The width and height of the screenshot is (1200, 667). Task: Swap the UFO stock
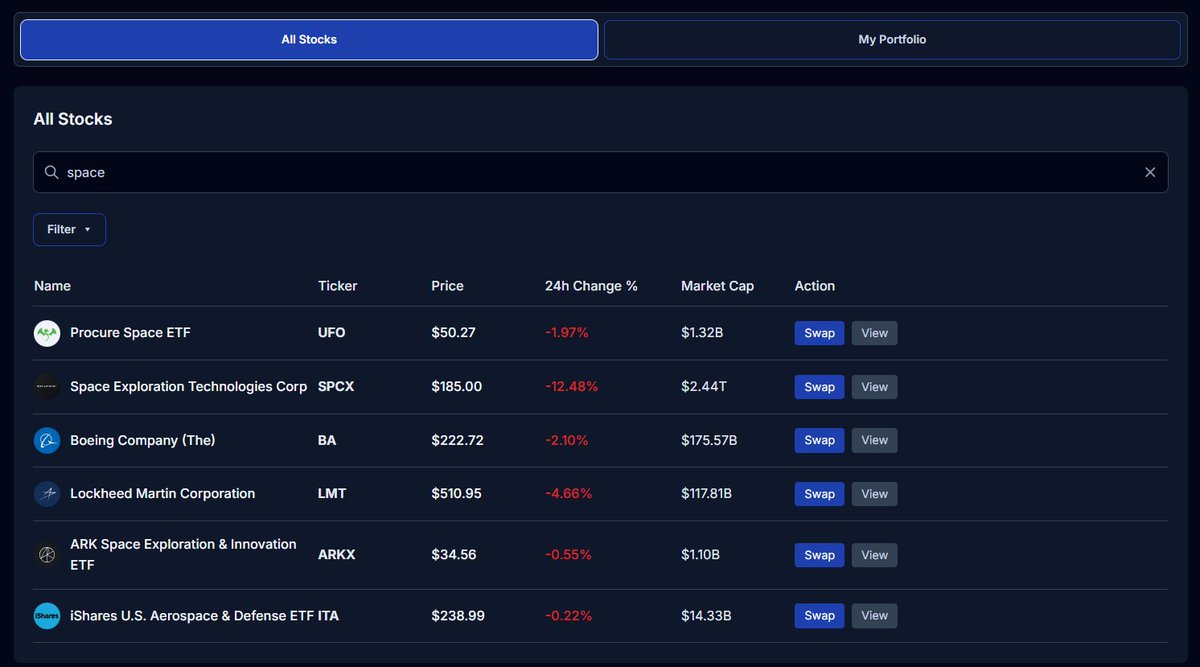click(x=819, y=333)
